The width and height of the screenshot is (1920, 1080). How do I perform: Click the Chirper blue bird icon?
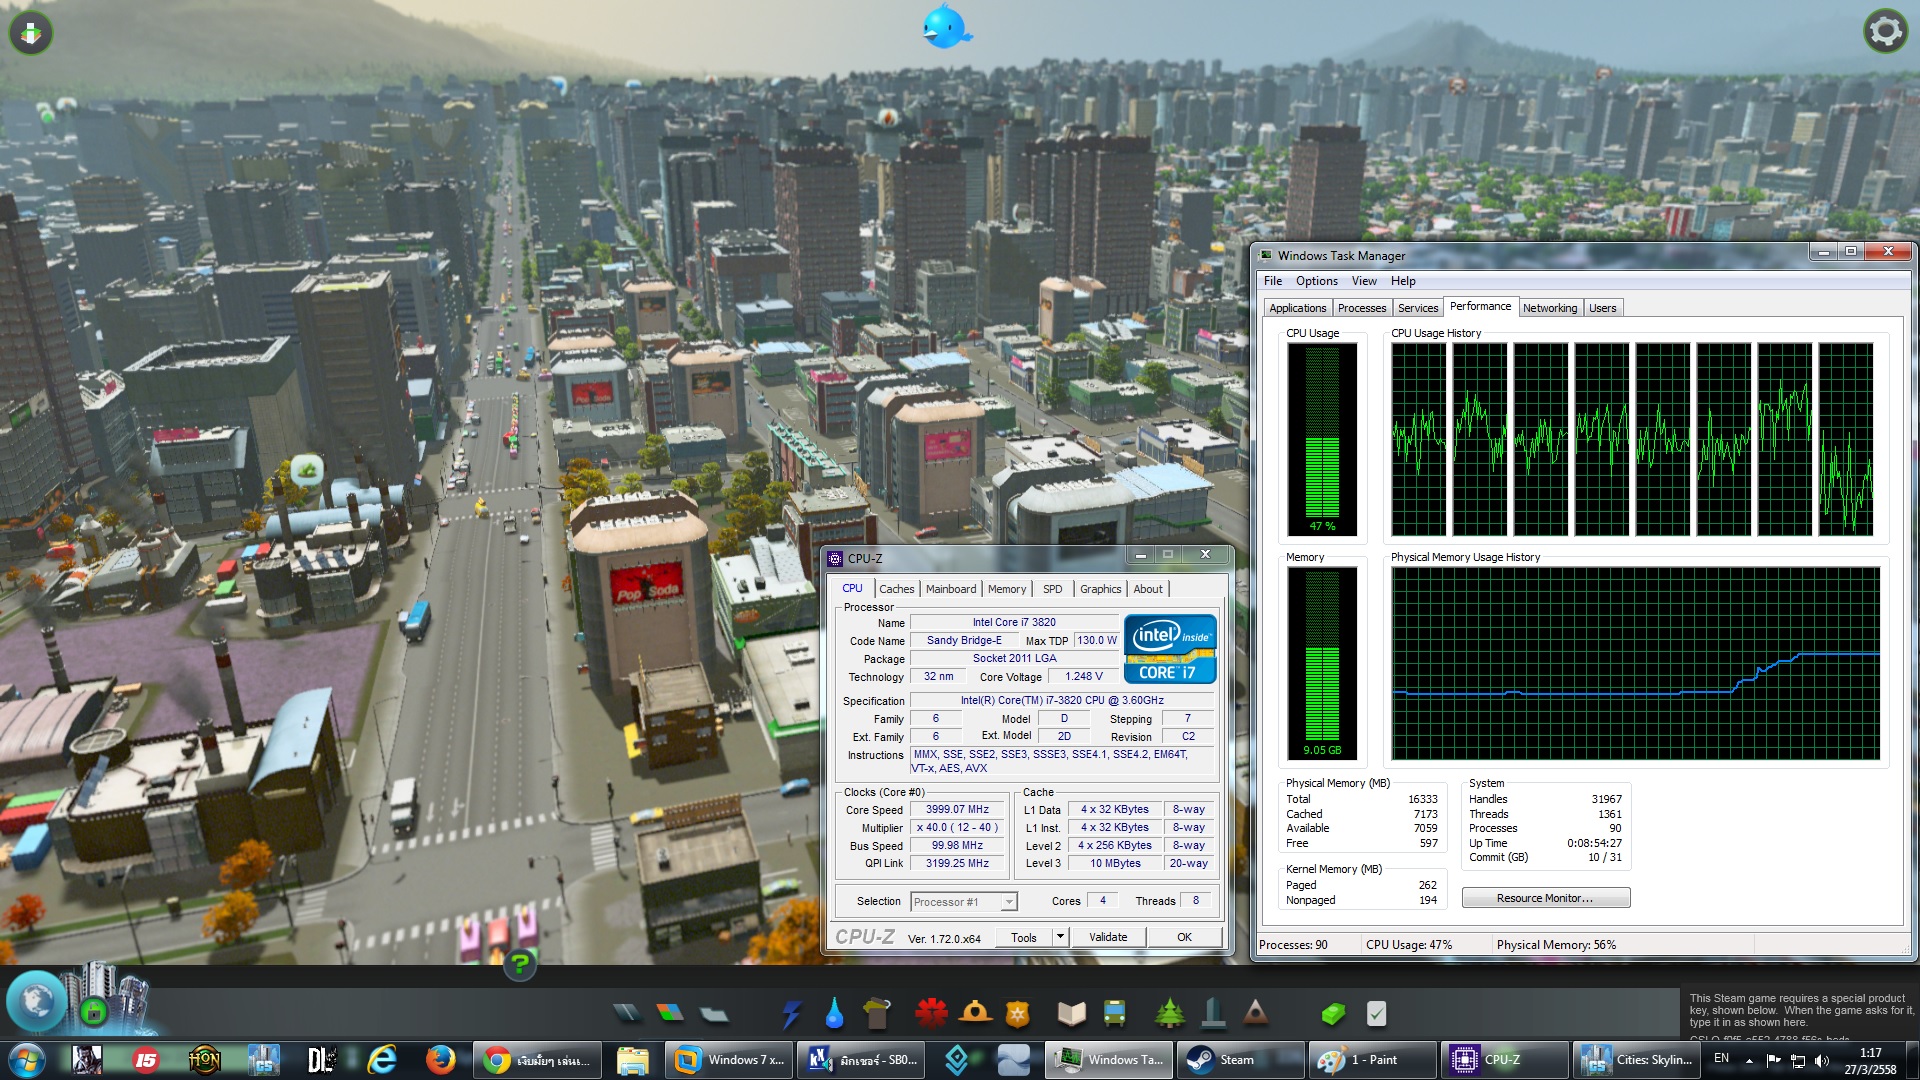point(945,27)
